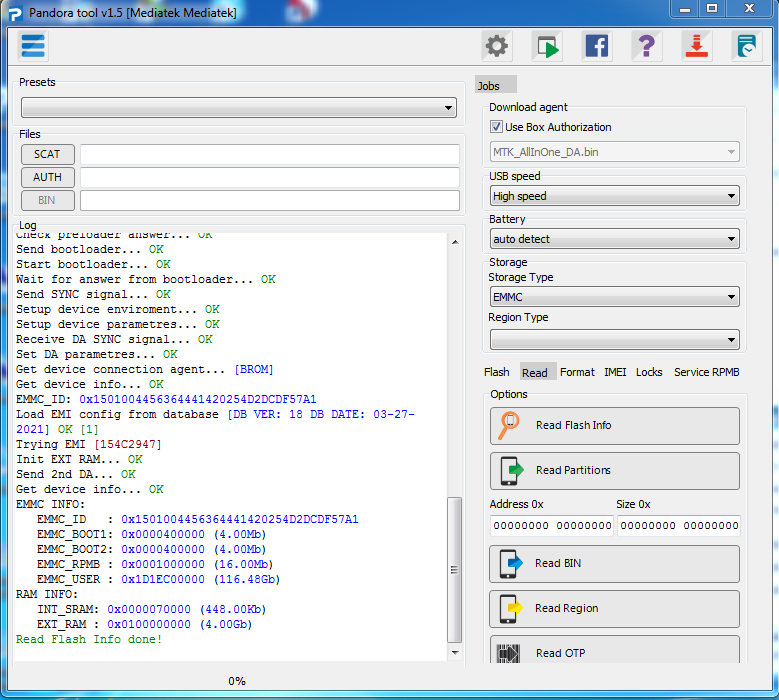The width and height of the screenshot is (779, 700).
Task: Click the Read Region button
Action: pyautogui.click(x=615, y=609)
